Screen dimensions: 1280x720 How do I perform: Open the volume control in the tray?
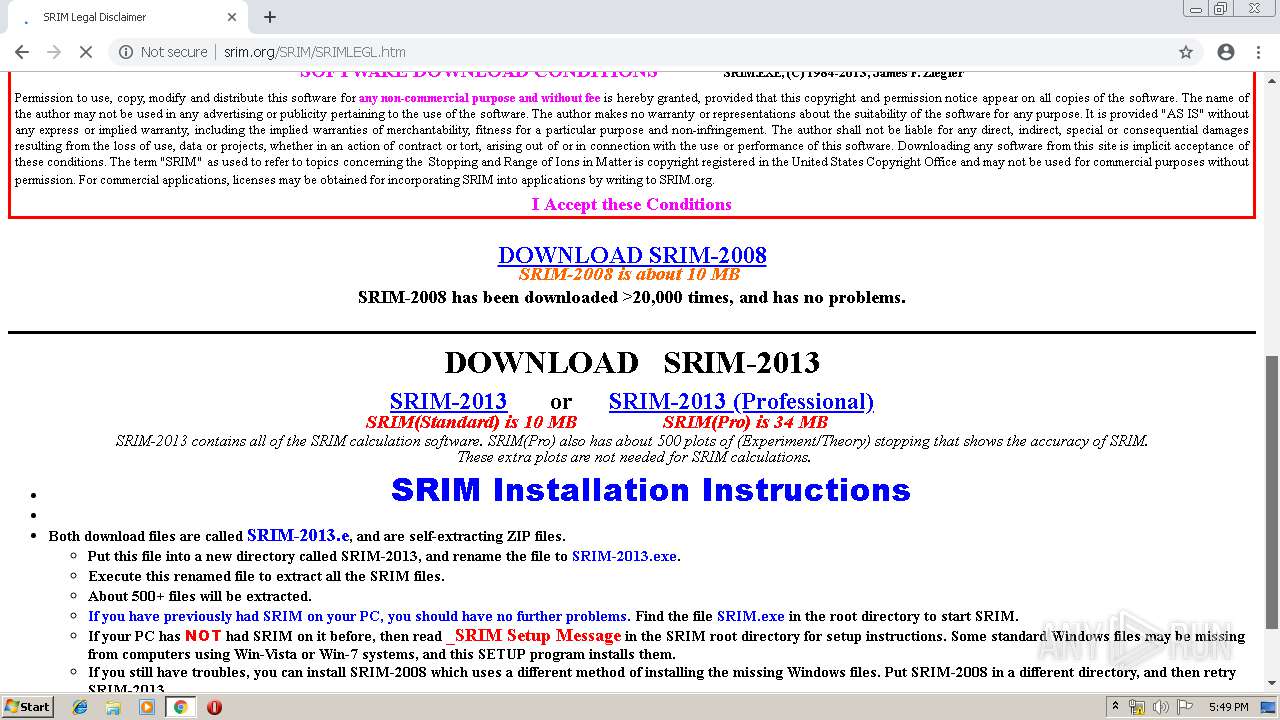1160,707
